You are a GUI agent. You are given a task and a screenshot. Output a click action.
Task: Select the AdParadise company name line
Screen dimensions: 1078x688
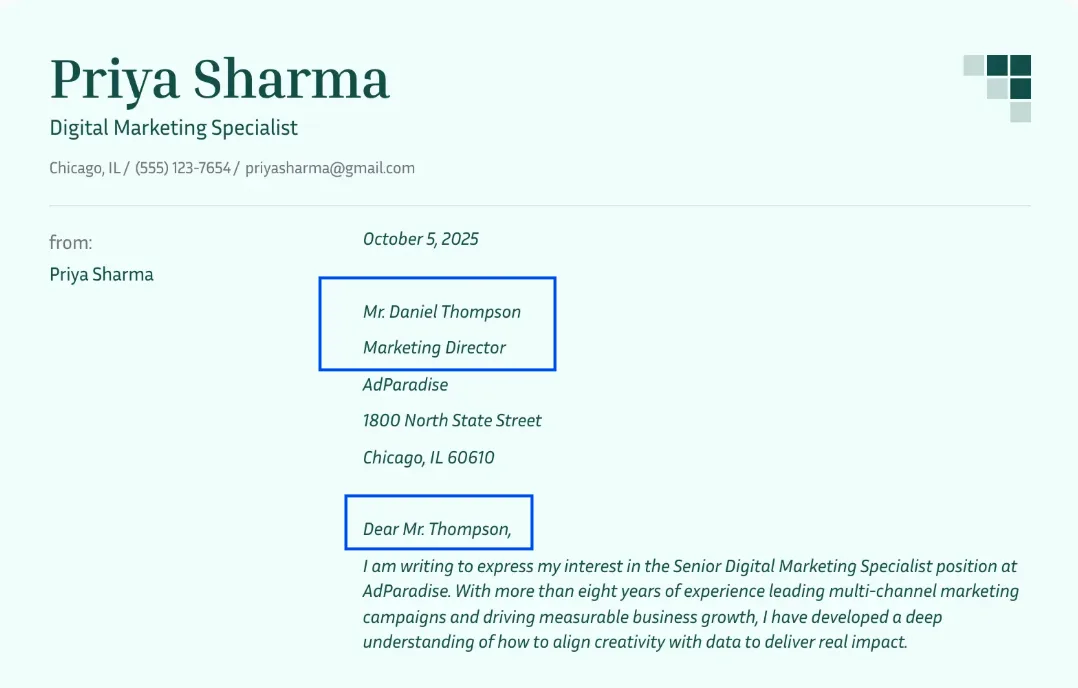406,385
